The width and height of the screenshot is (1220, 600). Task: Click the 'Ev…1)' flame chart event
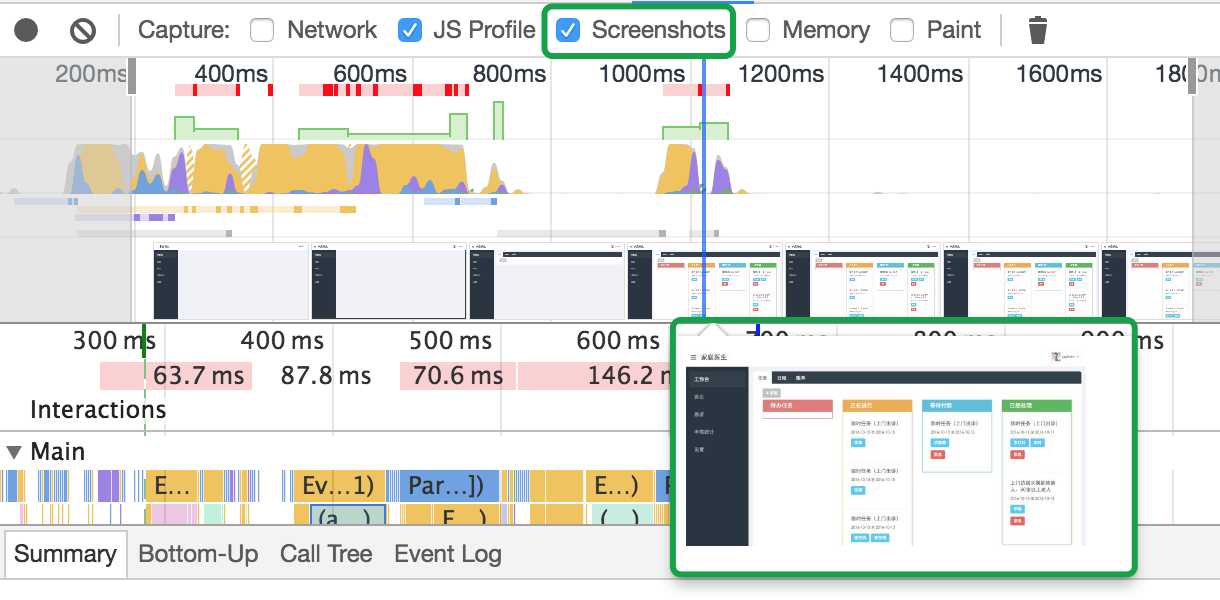pos(338,486)
